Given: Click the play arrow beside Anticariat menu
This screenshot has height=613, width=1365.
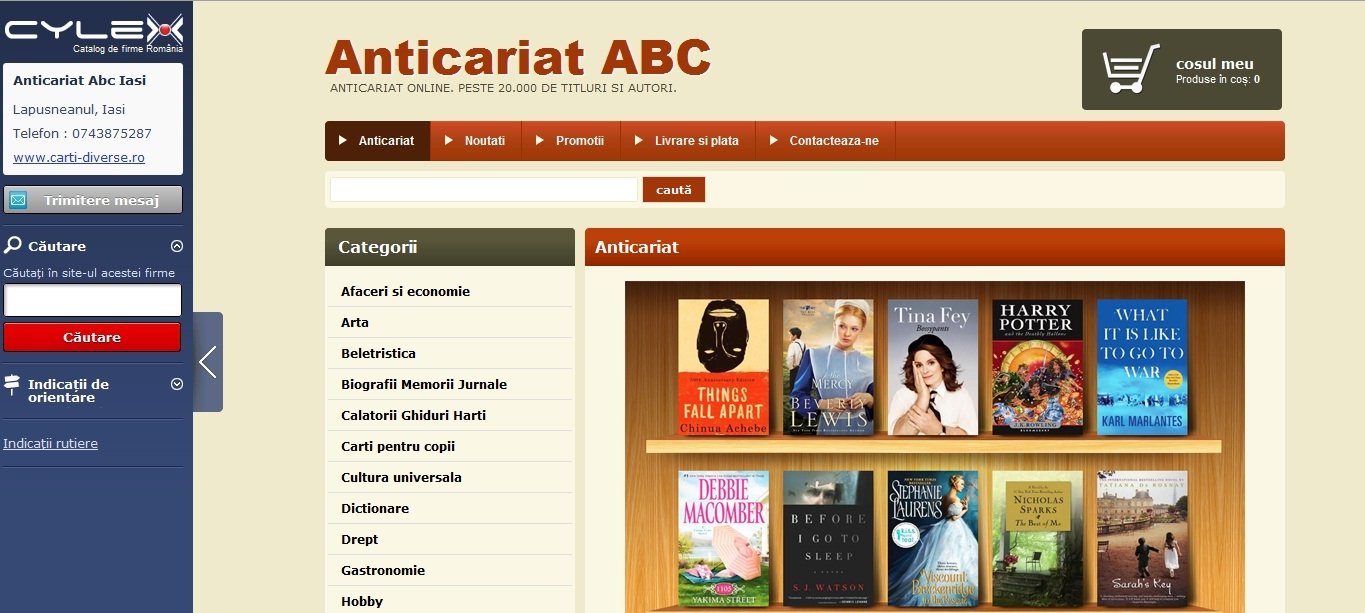Looking at the screenshot, I should [343, 140].
